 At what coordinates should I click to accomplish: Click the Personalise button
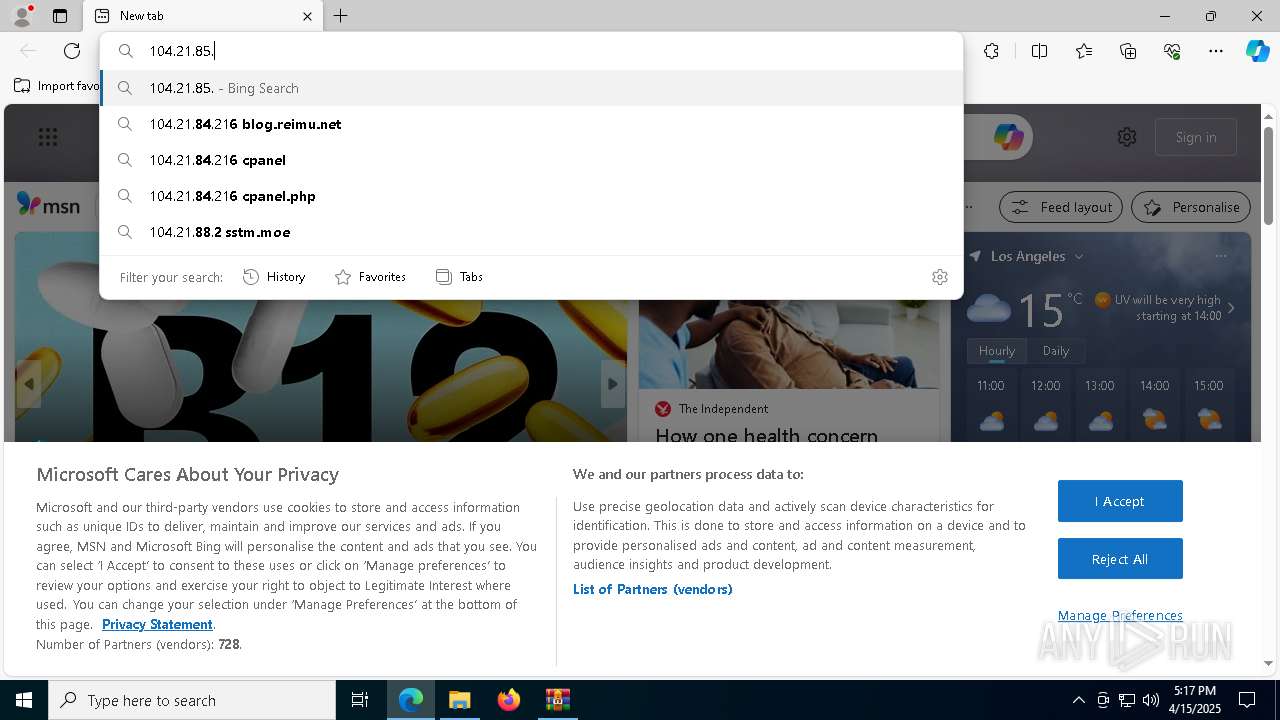pos(1191,207)
